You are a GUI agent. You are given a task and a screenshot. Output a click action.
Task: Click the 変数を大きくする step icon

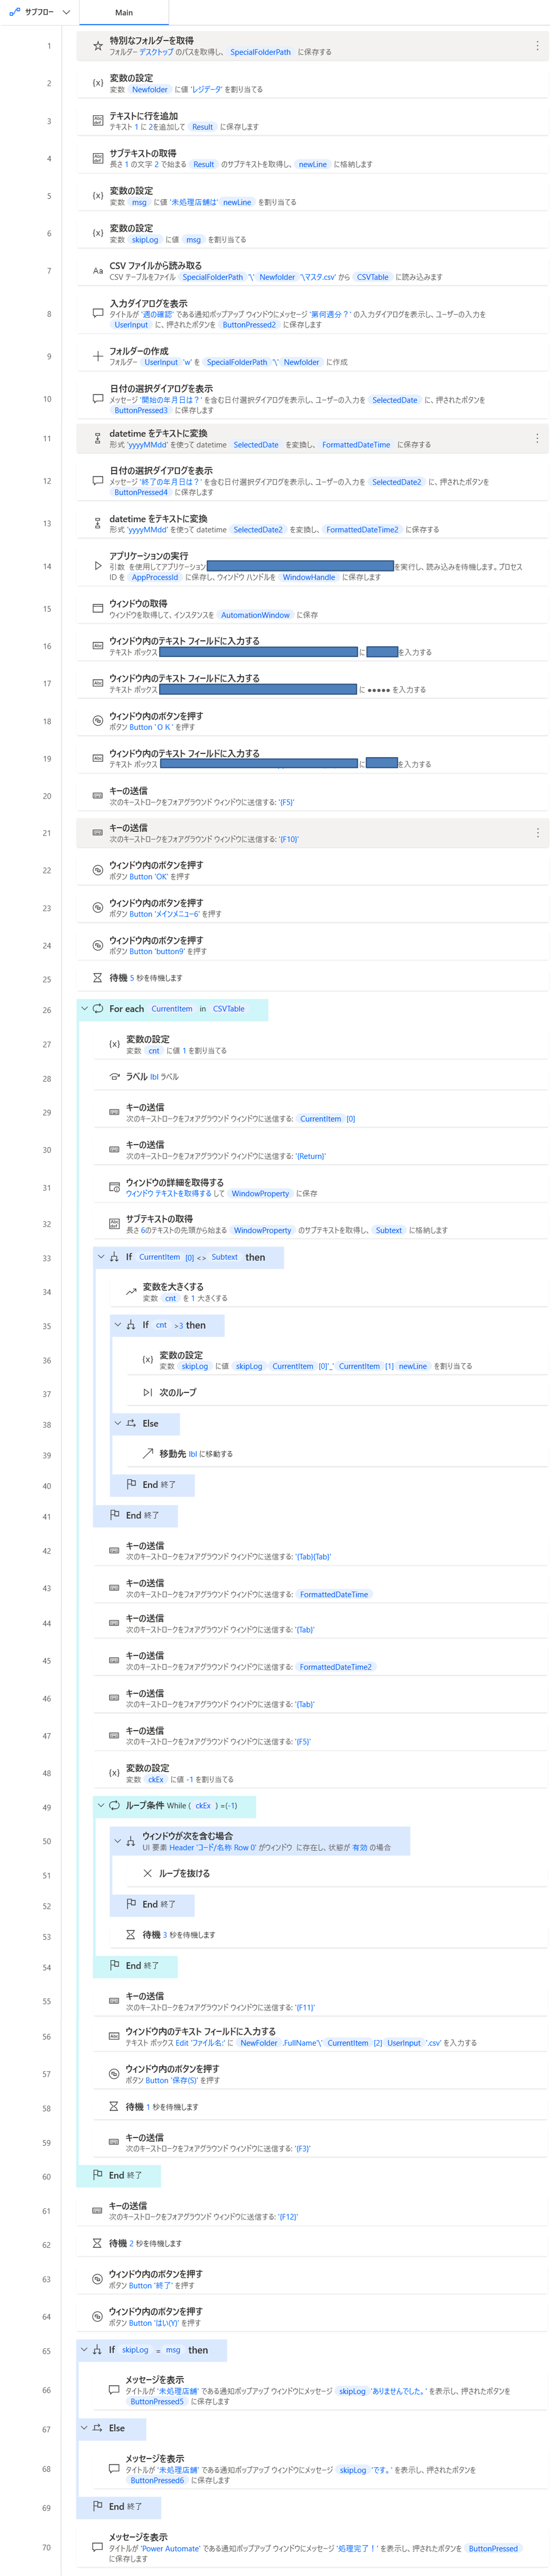coord(131,1292)
